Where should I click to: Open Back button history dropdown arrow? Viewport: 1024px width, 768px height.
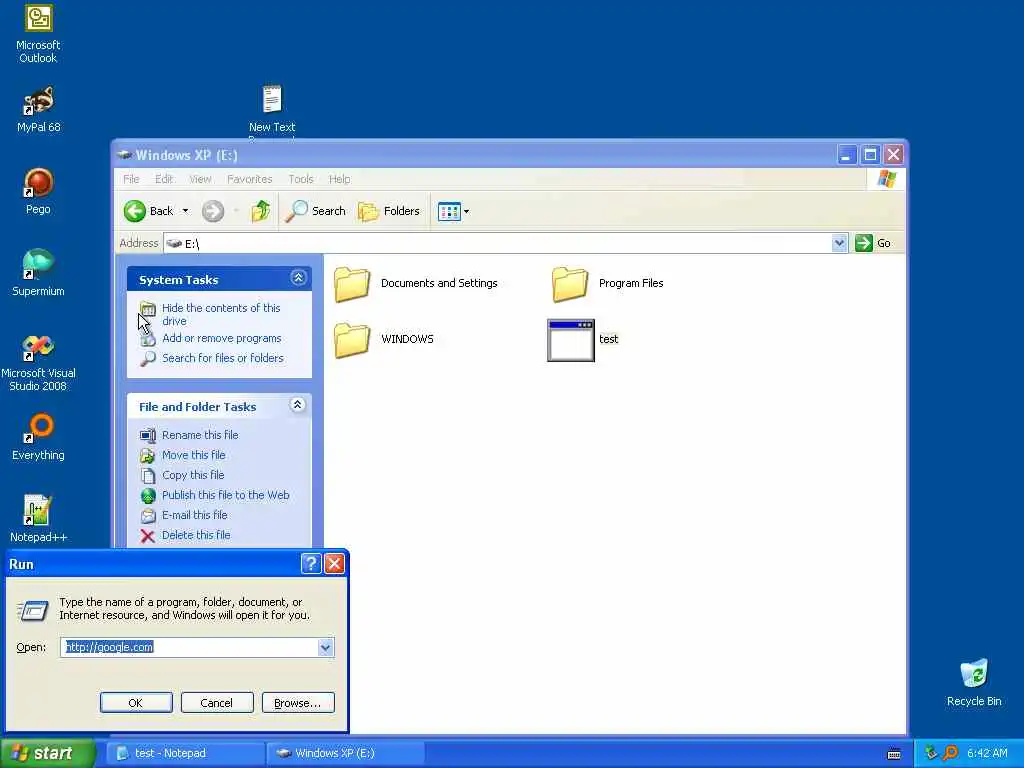point(185,211)
